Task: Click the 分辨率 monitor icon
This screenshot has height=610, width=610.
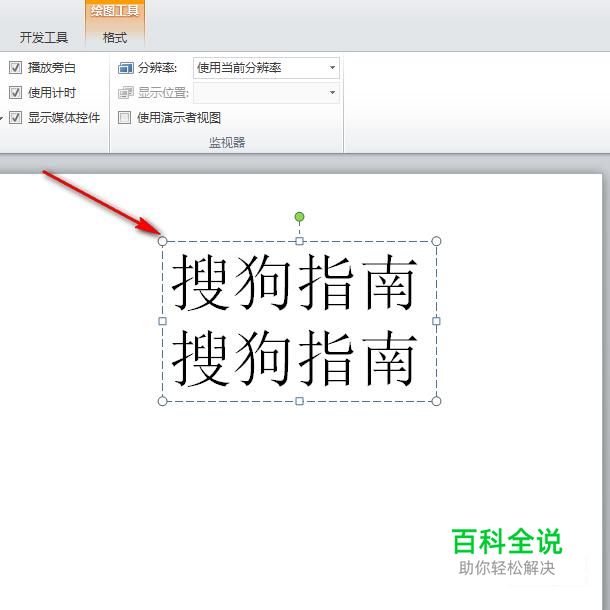Action: [x=126, y=68]
